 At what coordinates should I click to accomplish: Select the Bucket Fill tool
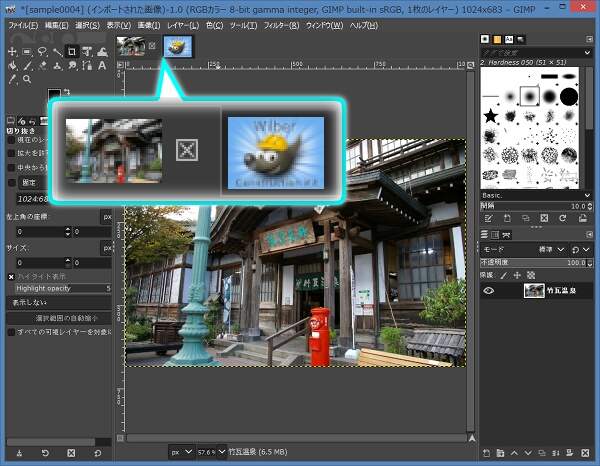point(12,65)
